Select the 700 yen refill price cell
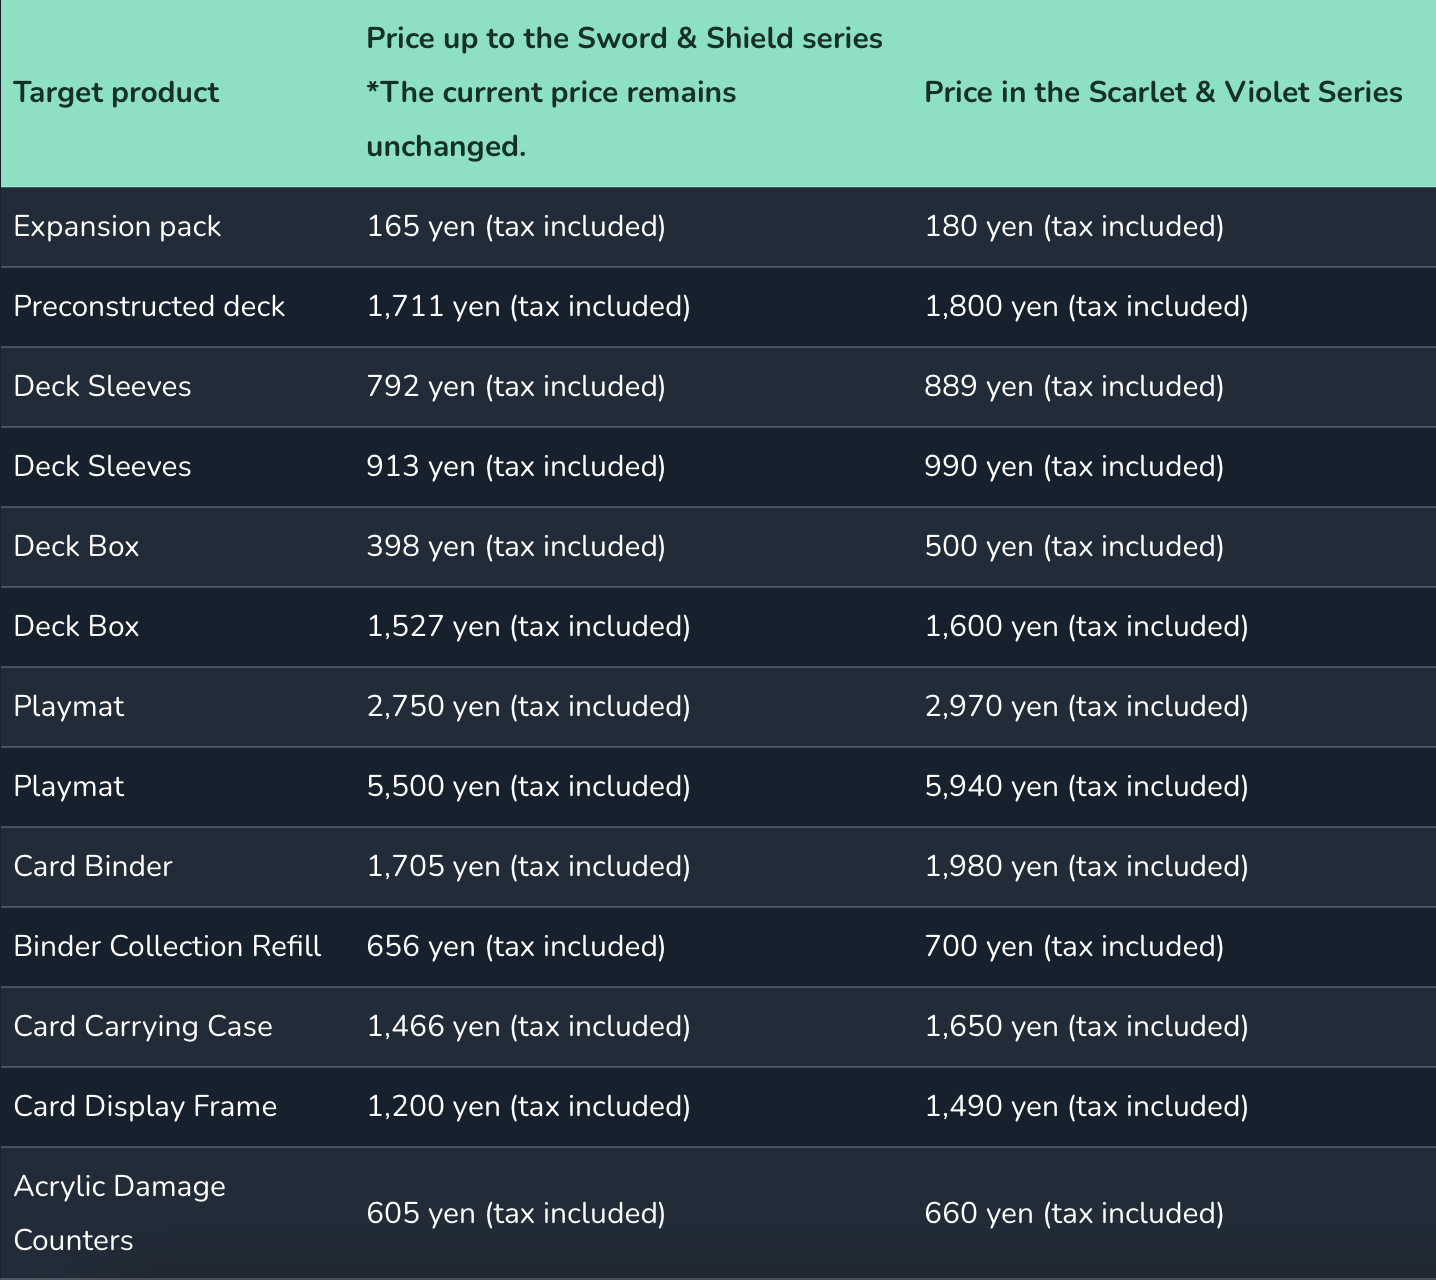Viewport: 1436px width, 1280px height. click(1073, 946)
